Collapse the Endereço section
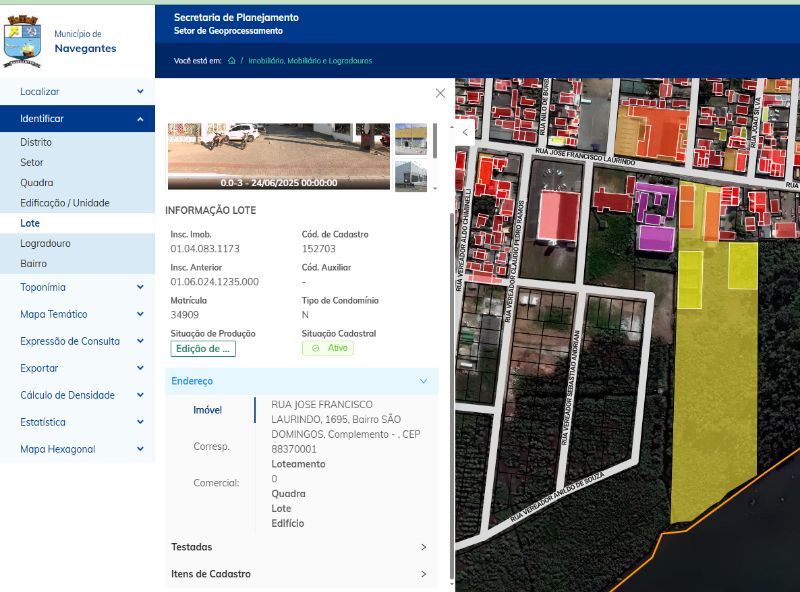The image size is (800, 592). (302, 381)
